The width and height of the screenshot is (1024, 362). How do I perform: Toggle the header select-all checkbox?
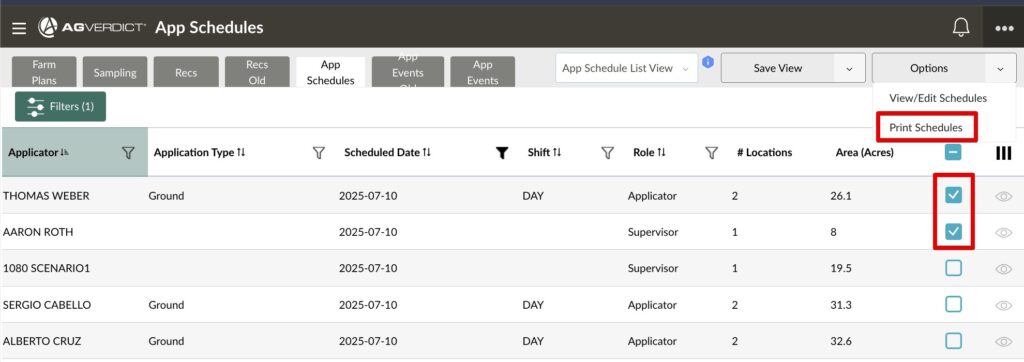click(953, 152)
